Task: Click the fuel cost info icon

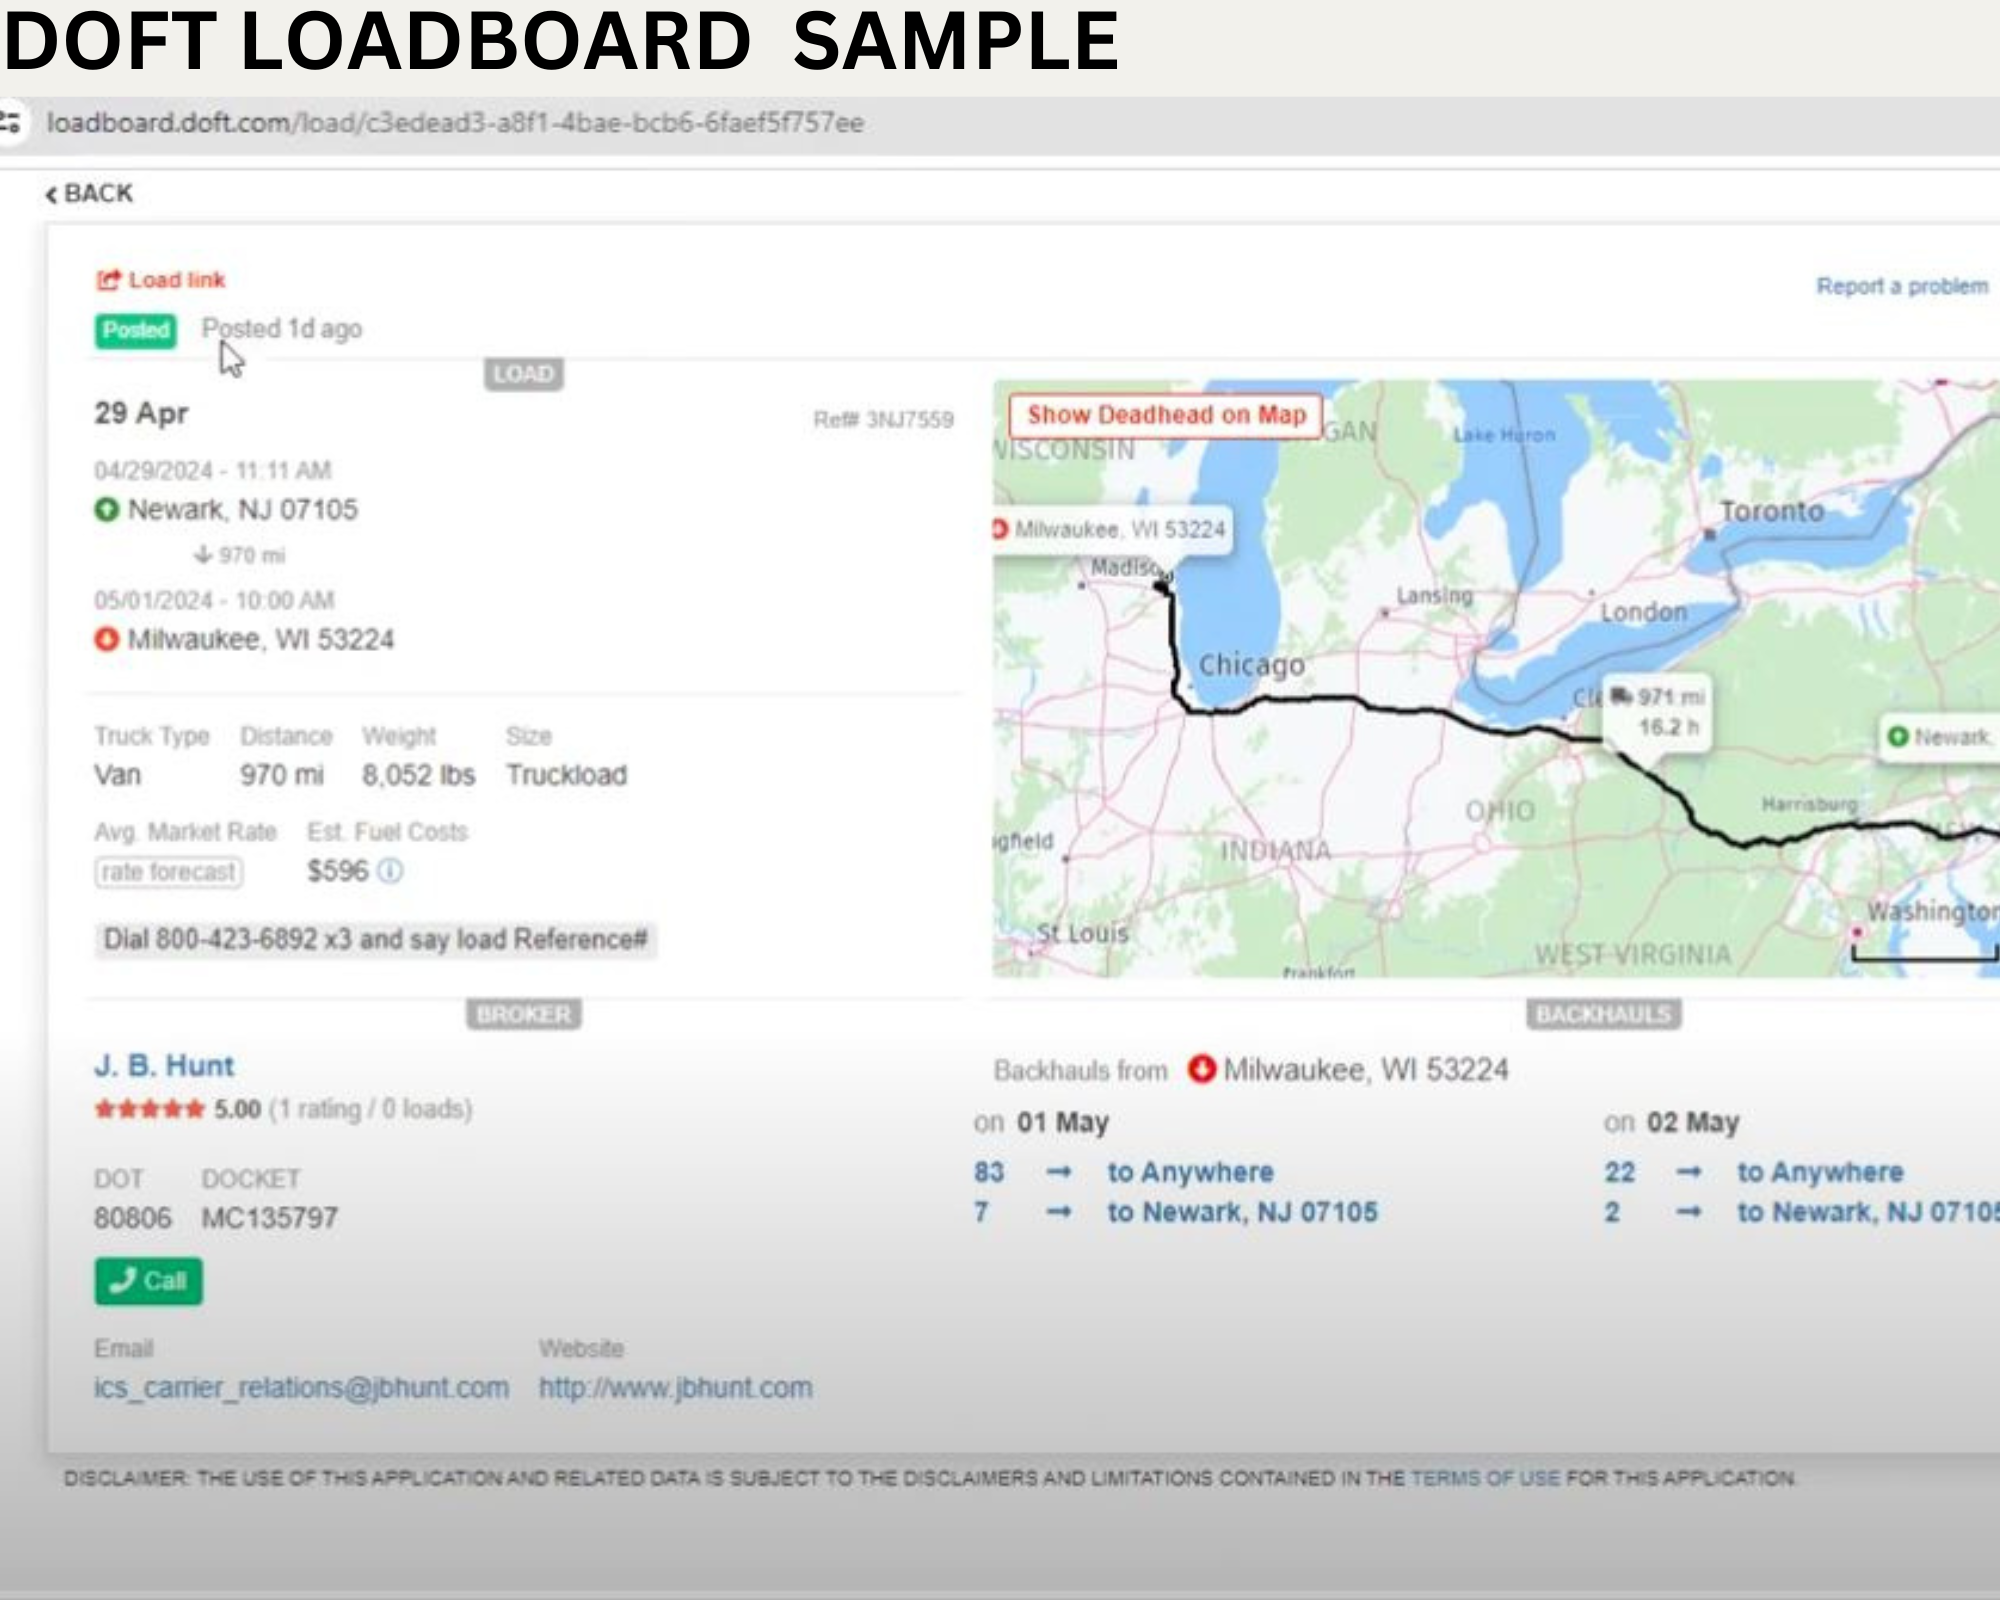Action: coord(390,871)
